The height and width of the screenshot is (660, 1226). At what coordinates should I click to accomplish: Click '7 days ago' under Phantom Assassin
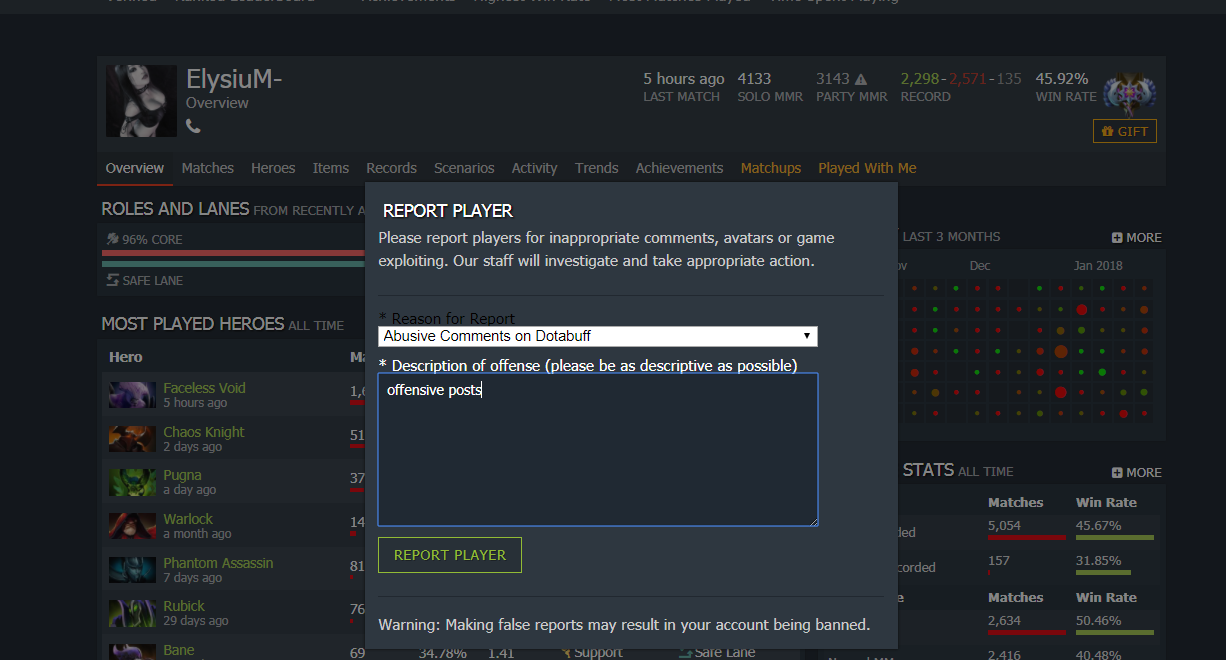[x=193, y=578]
